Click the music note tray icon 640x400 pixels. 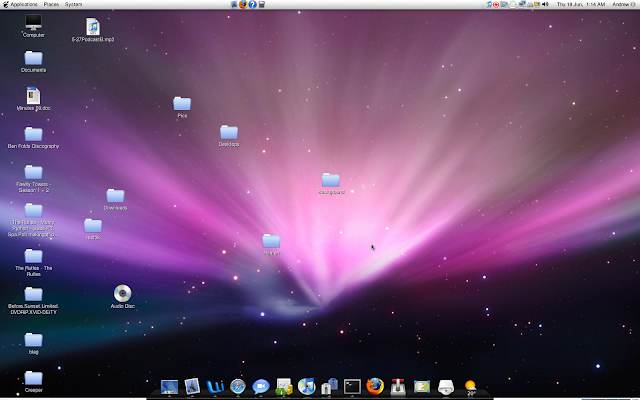pos(489,4)
